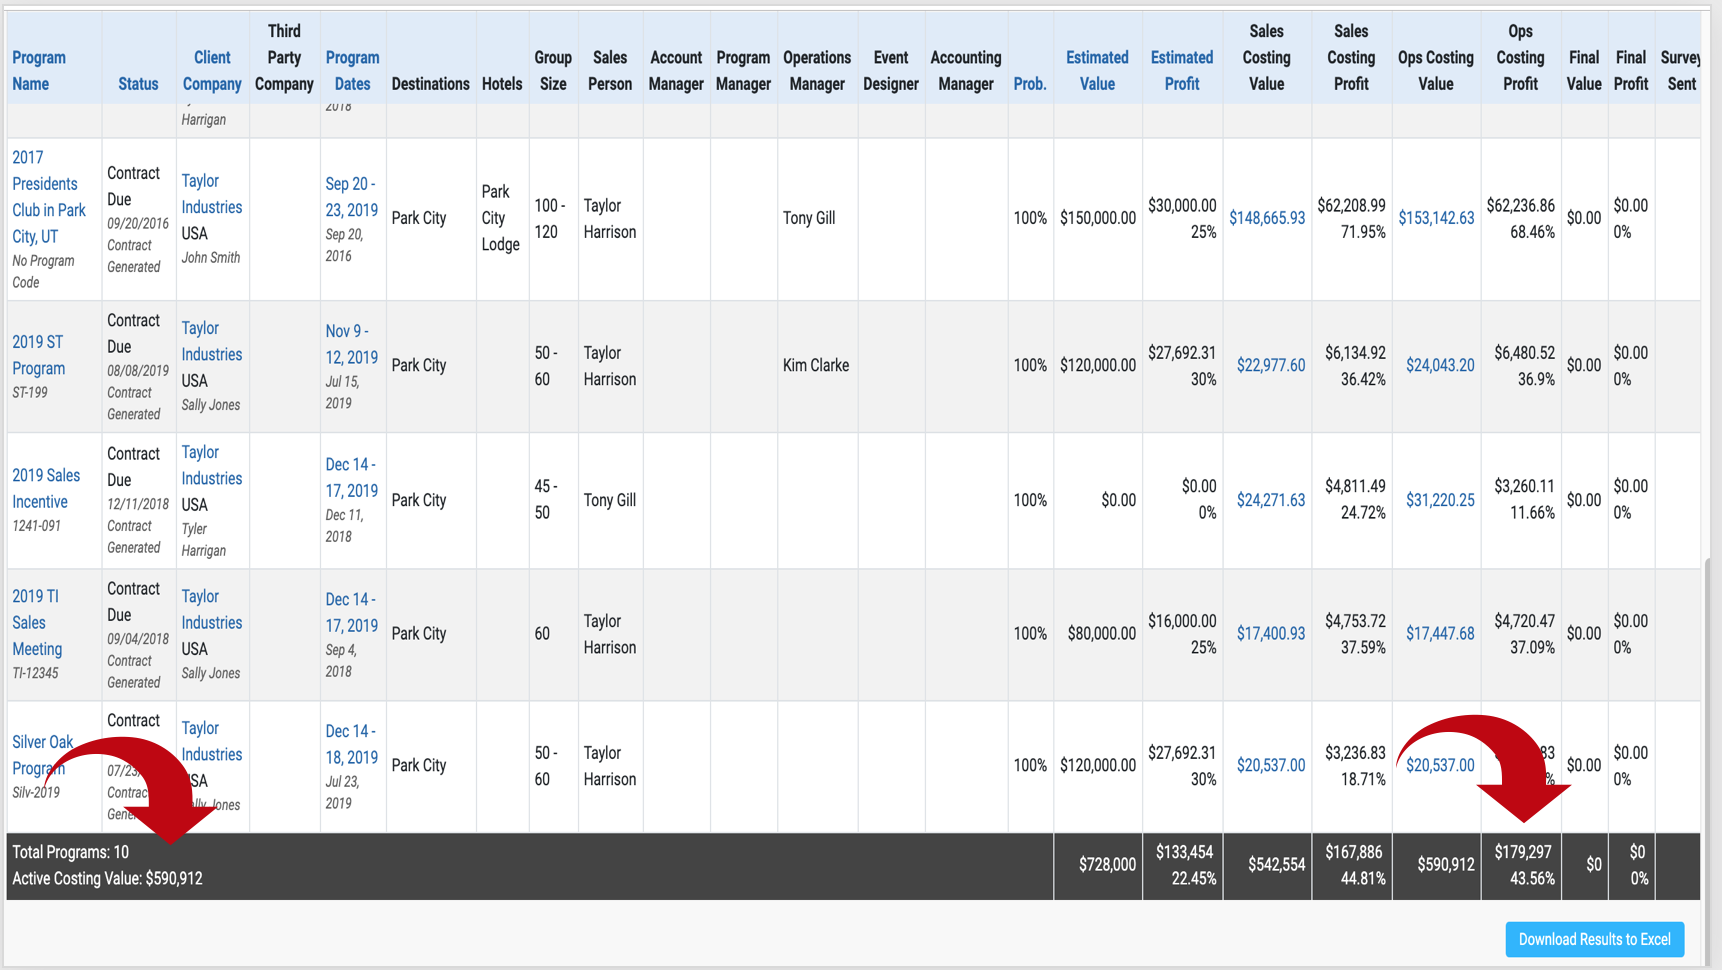Screen dimensions: 1722x970
Task: Open ops costing value $17,447.68
Action: [1440, 634]
